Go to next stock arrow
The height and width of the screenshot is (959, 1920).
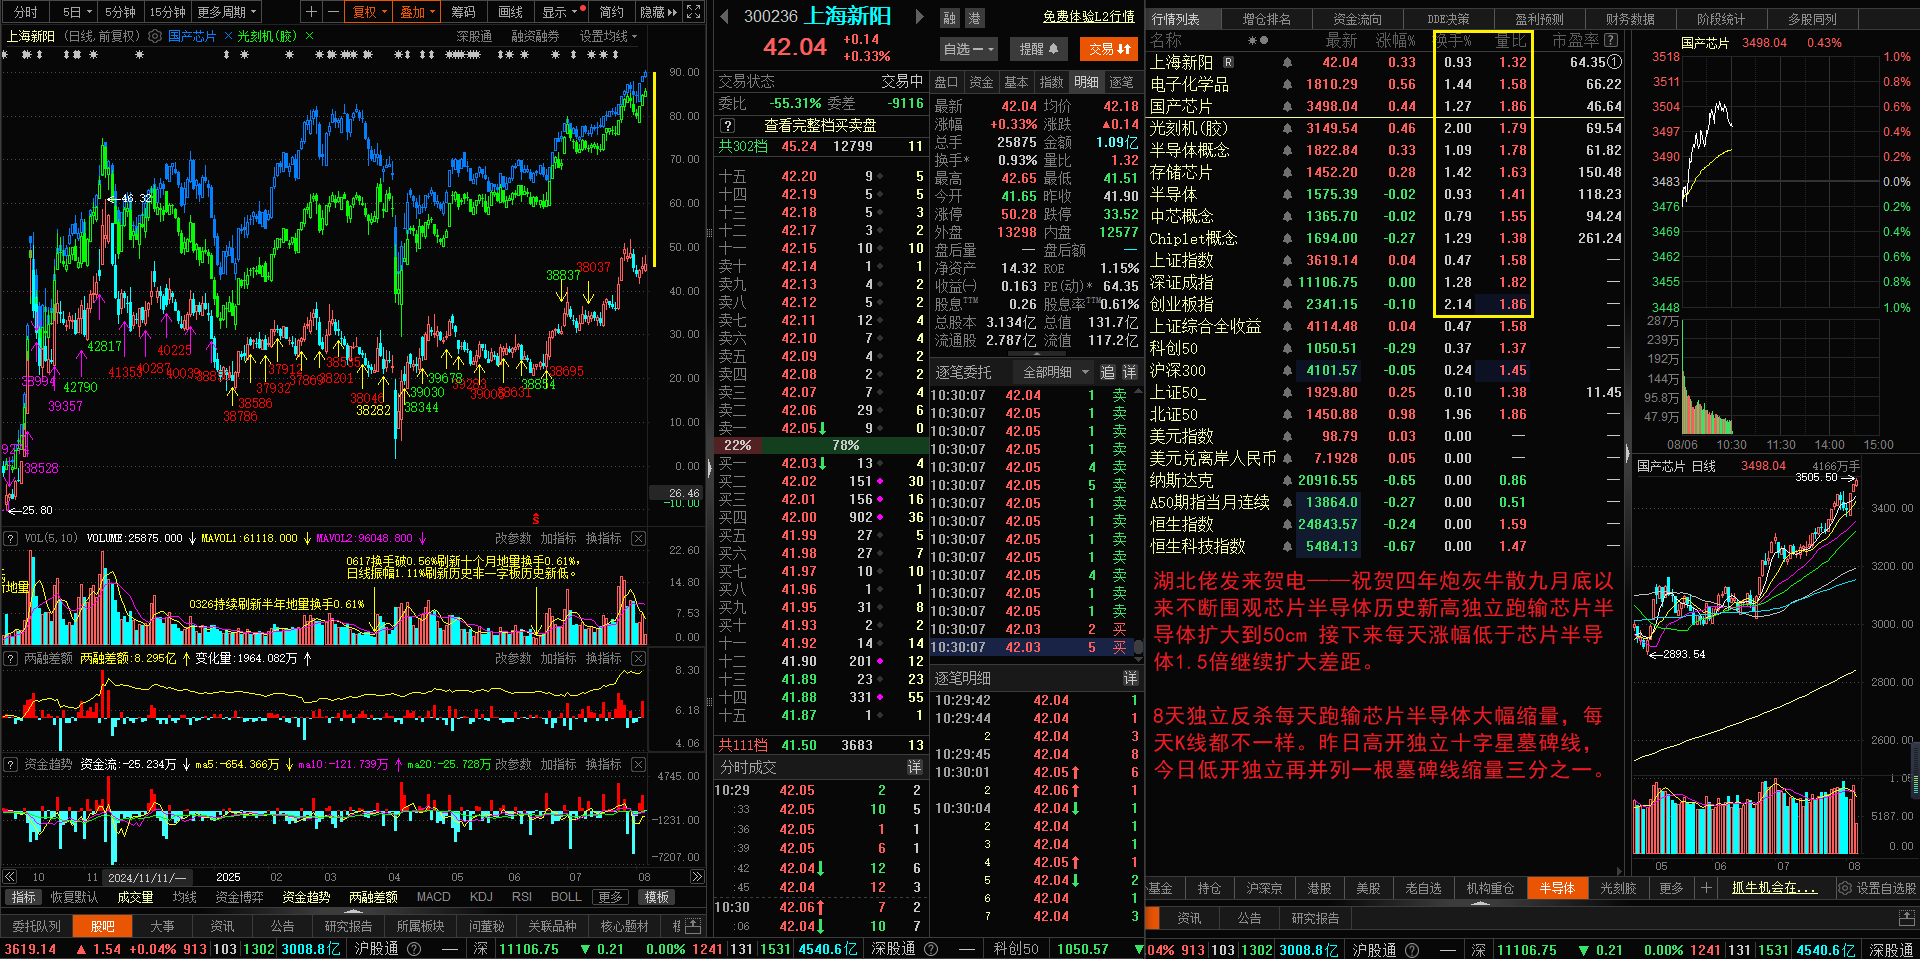point(920,16)
